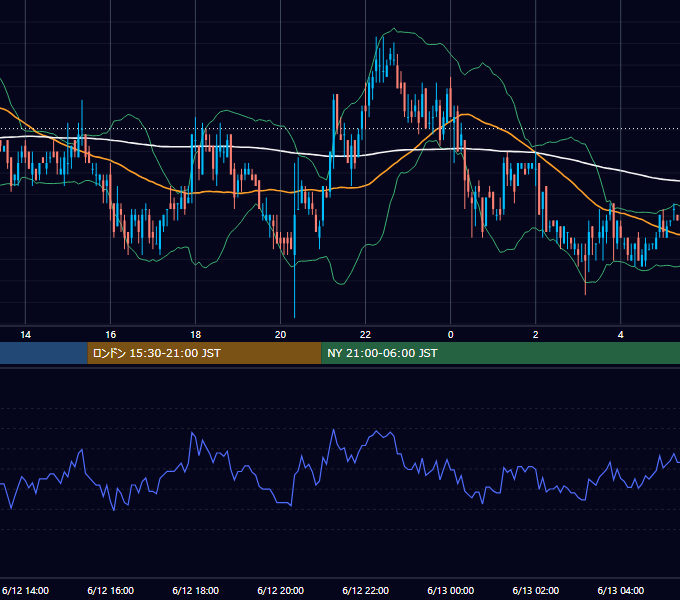
Task: Click the blue session bar before ロンドン
Action: (x=43, y=353)
